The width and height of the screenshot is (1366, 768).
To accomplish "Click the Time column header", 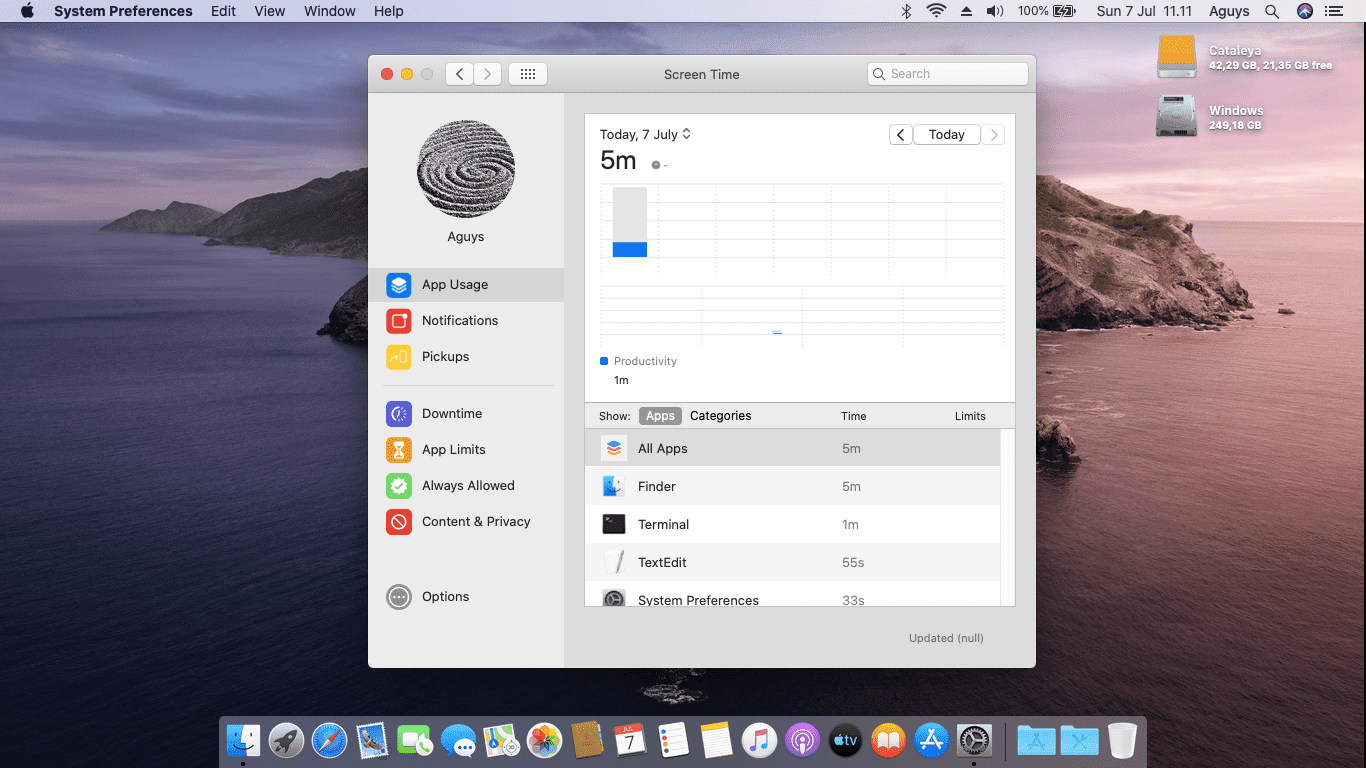I will [x=853, y=416].
